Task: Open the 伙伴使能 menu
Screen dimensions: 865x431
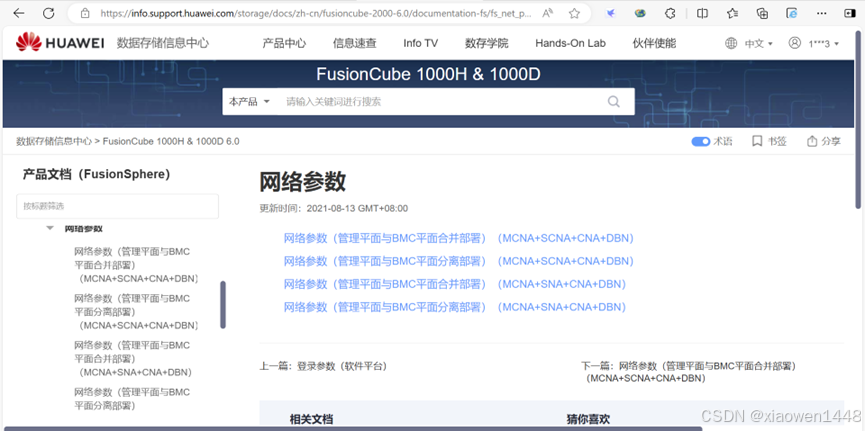Action: [x=654, y=43]
